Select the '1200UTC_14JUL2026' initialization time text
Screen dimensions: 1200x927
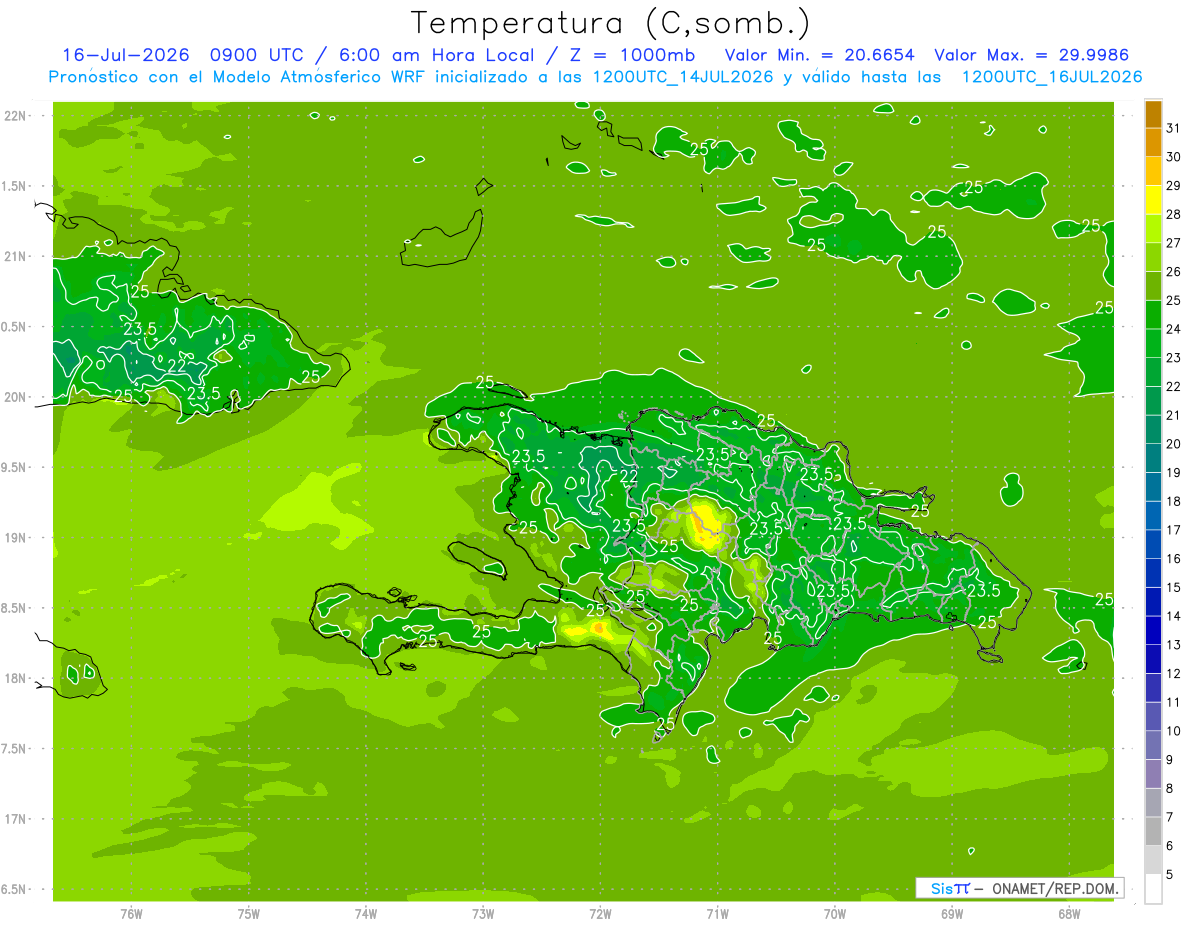pos(683,77)
